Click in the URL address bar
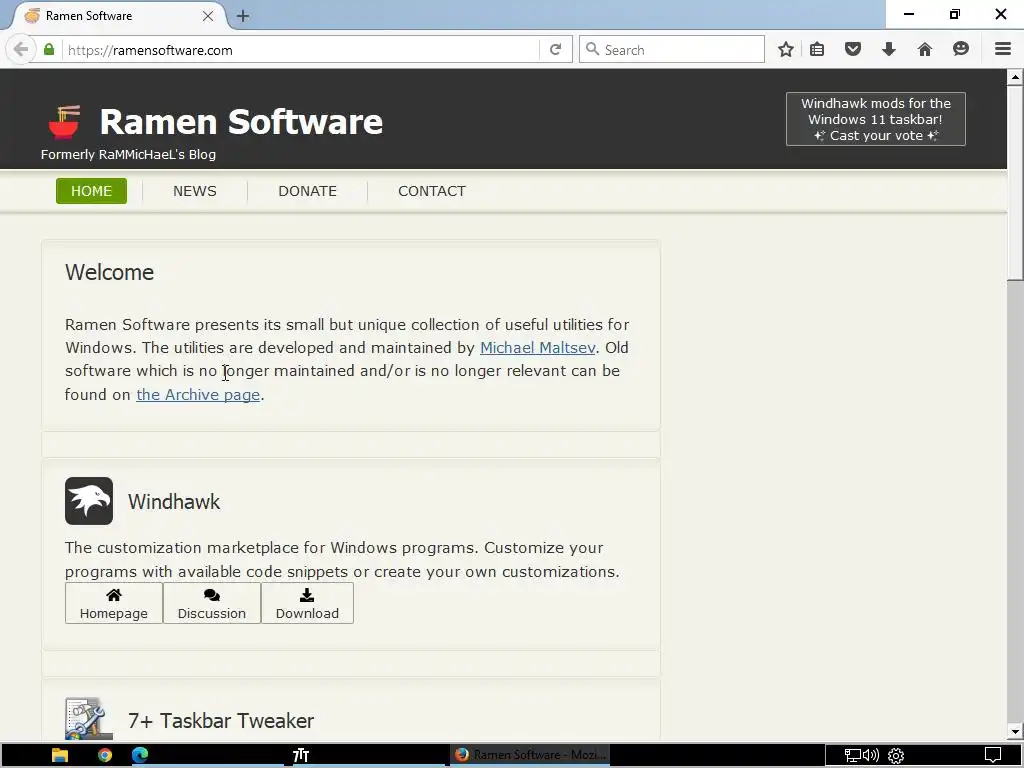Screen dimensions: 1024x768 coord(300,50)
